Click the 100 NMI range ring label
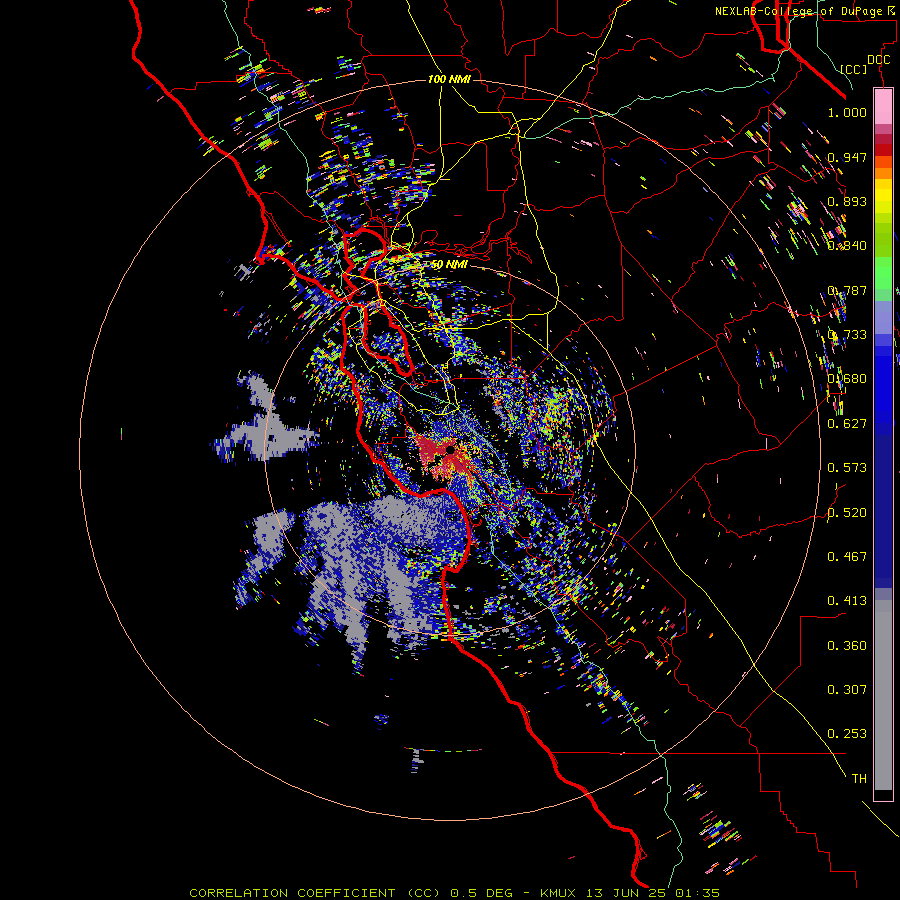 (449, 79)
